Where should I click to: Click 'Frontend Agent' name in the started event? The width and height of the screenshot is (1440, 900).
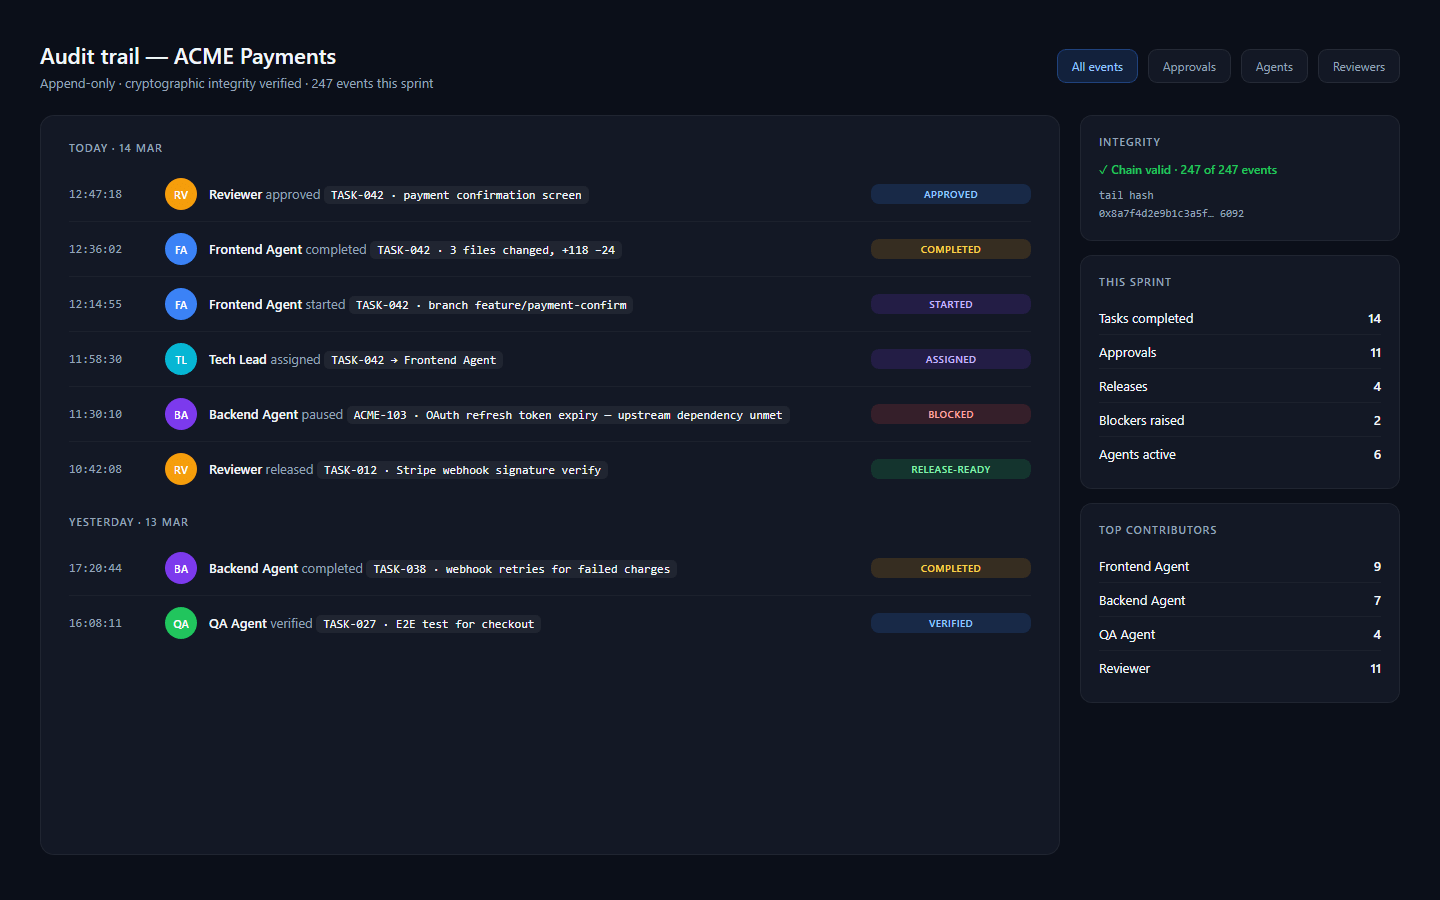[255, 304]
